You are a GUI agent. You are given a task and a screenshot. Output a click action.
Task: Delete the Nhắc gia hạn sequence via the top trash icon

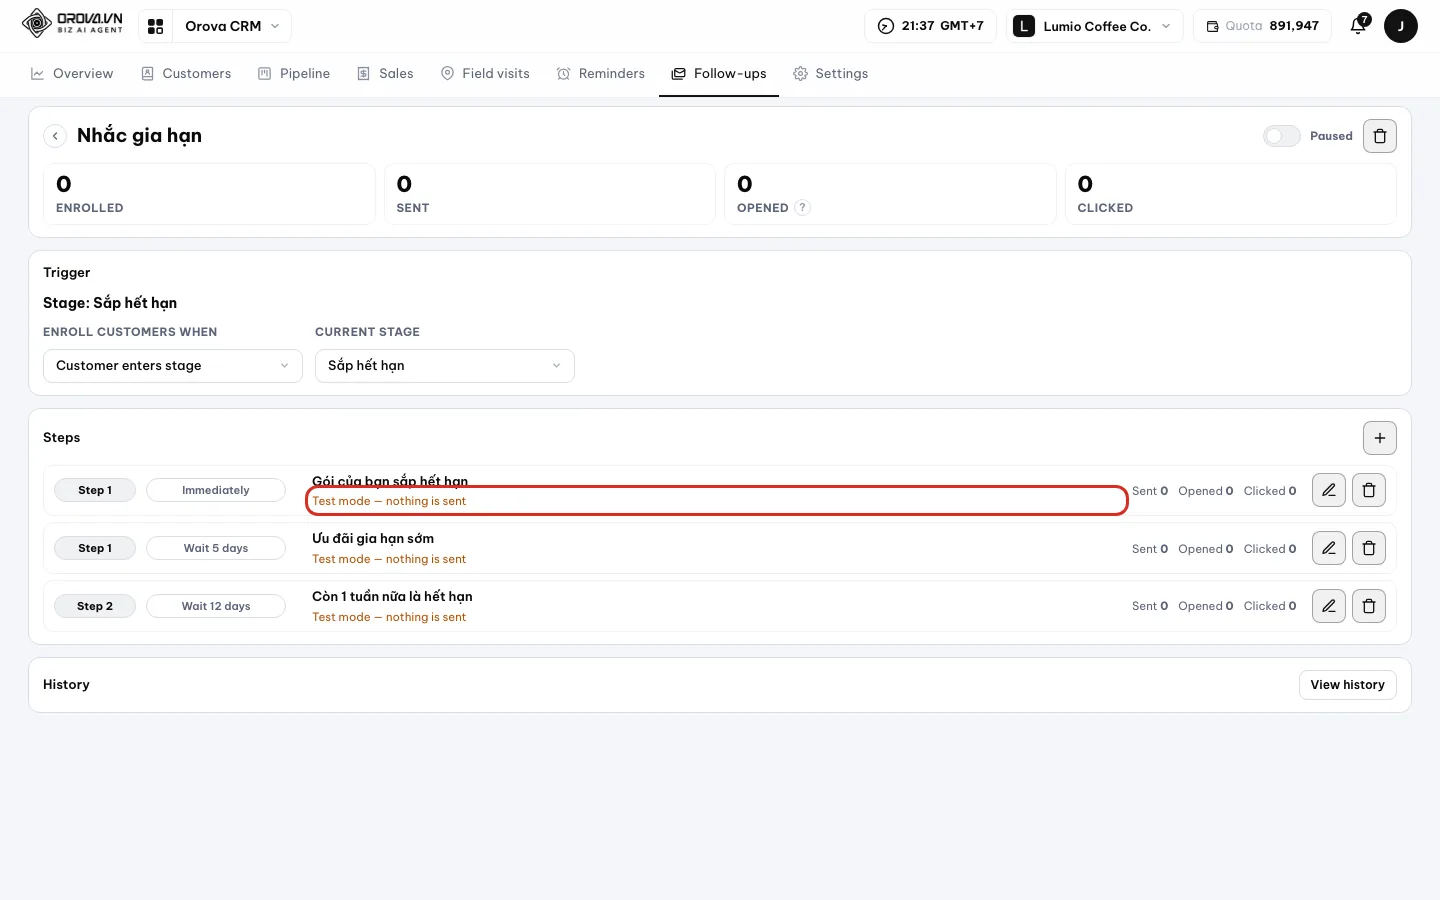coord(1380,136)
